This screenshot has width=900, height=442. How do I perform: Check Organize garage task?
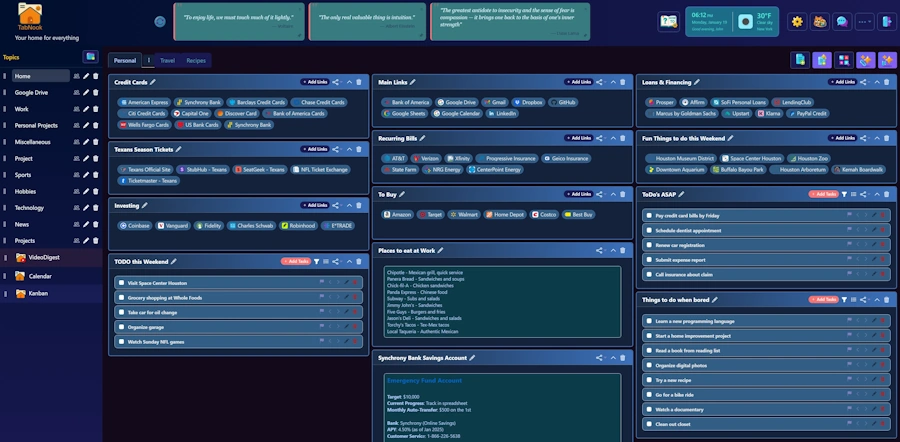click(121, 327)
